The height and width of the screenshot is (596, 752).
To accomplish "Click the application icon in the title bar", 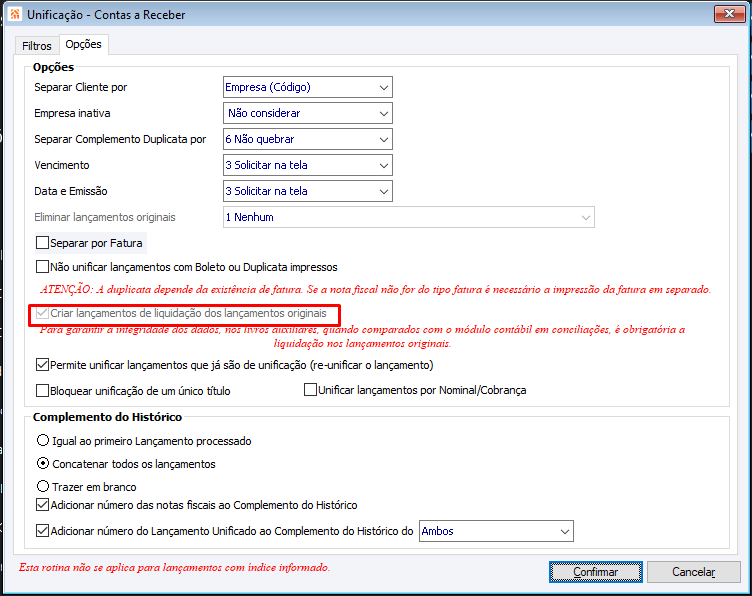I will tap(15, 14).
